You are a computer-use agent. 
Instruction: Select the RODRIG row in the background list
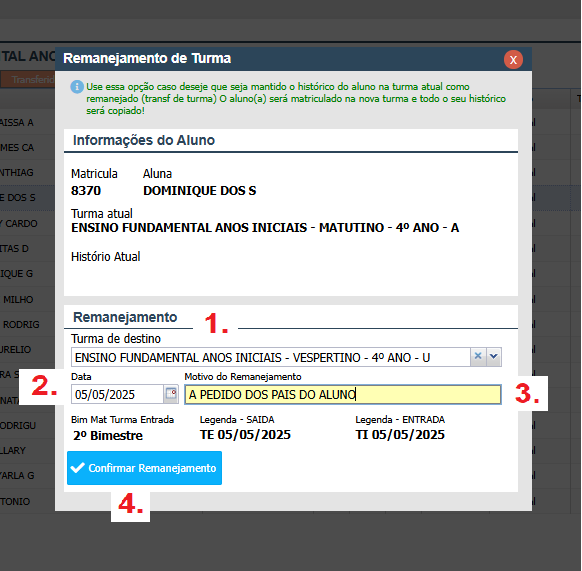pos(27,324)
